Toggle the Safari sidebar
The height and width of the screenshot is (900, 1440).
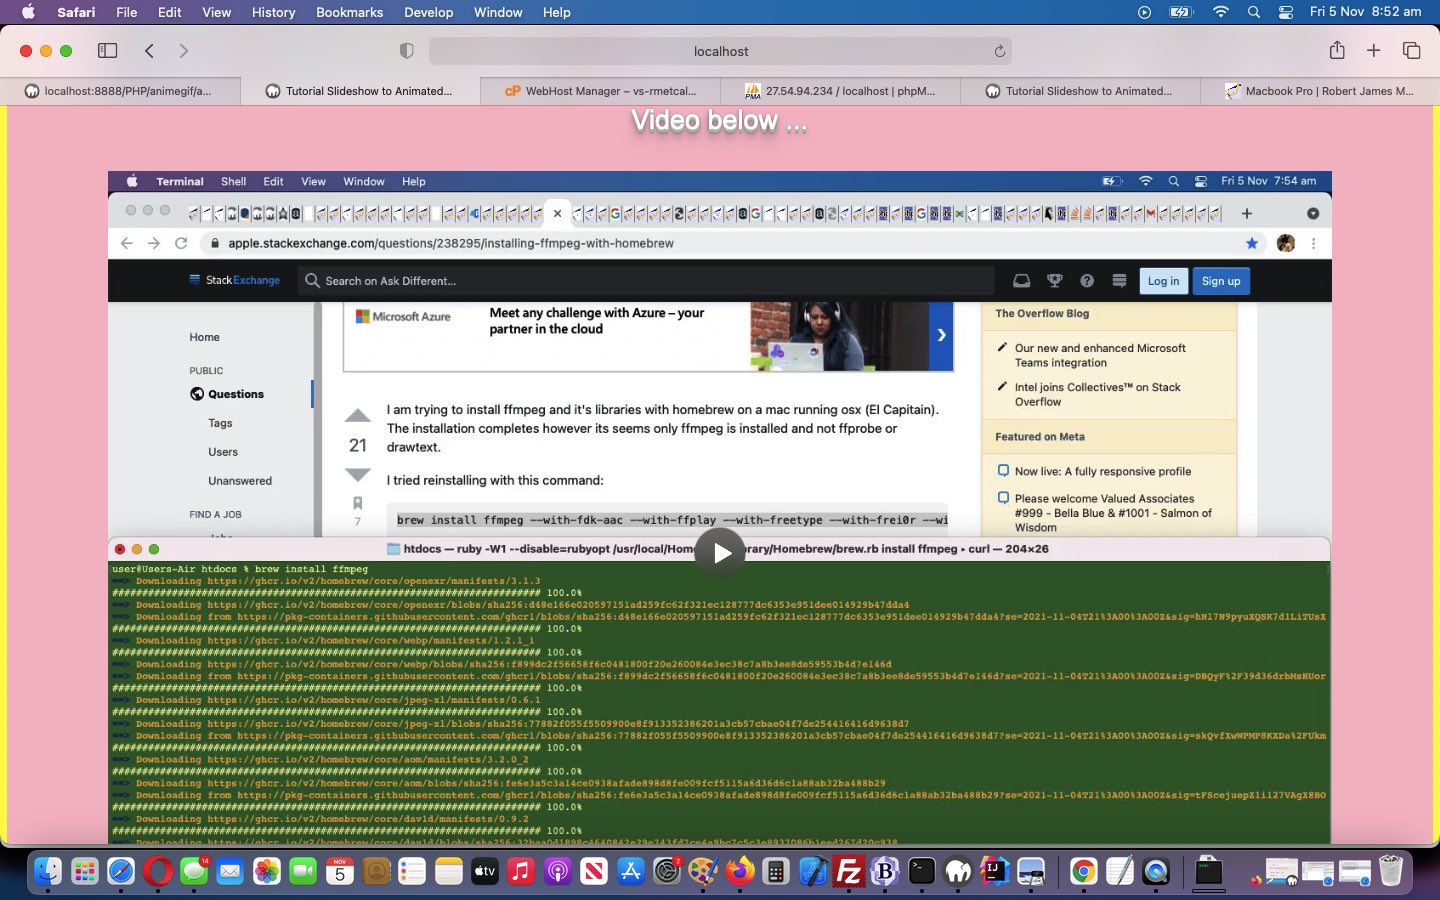coord(108,51)
